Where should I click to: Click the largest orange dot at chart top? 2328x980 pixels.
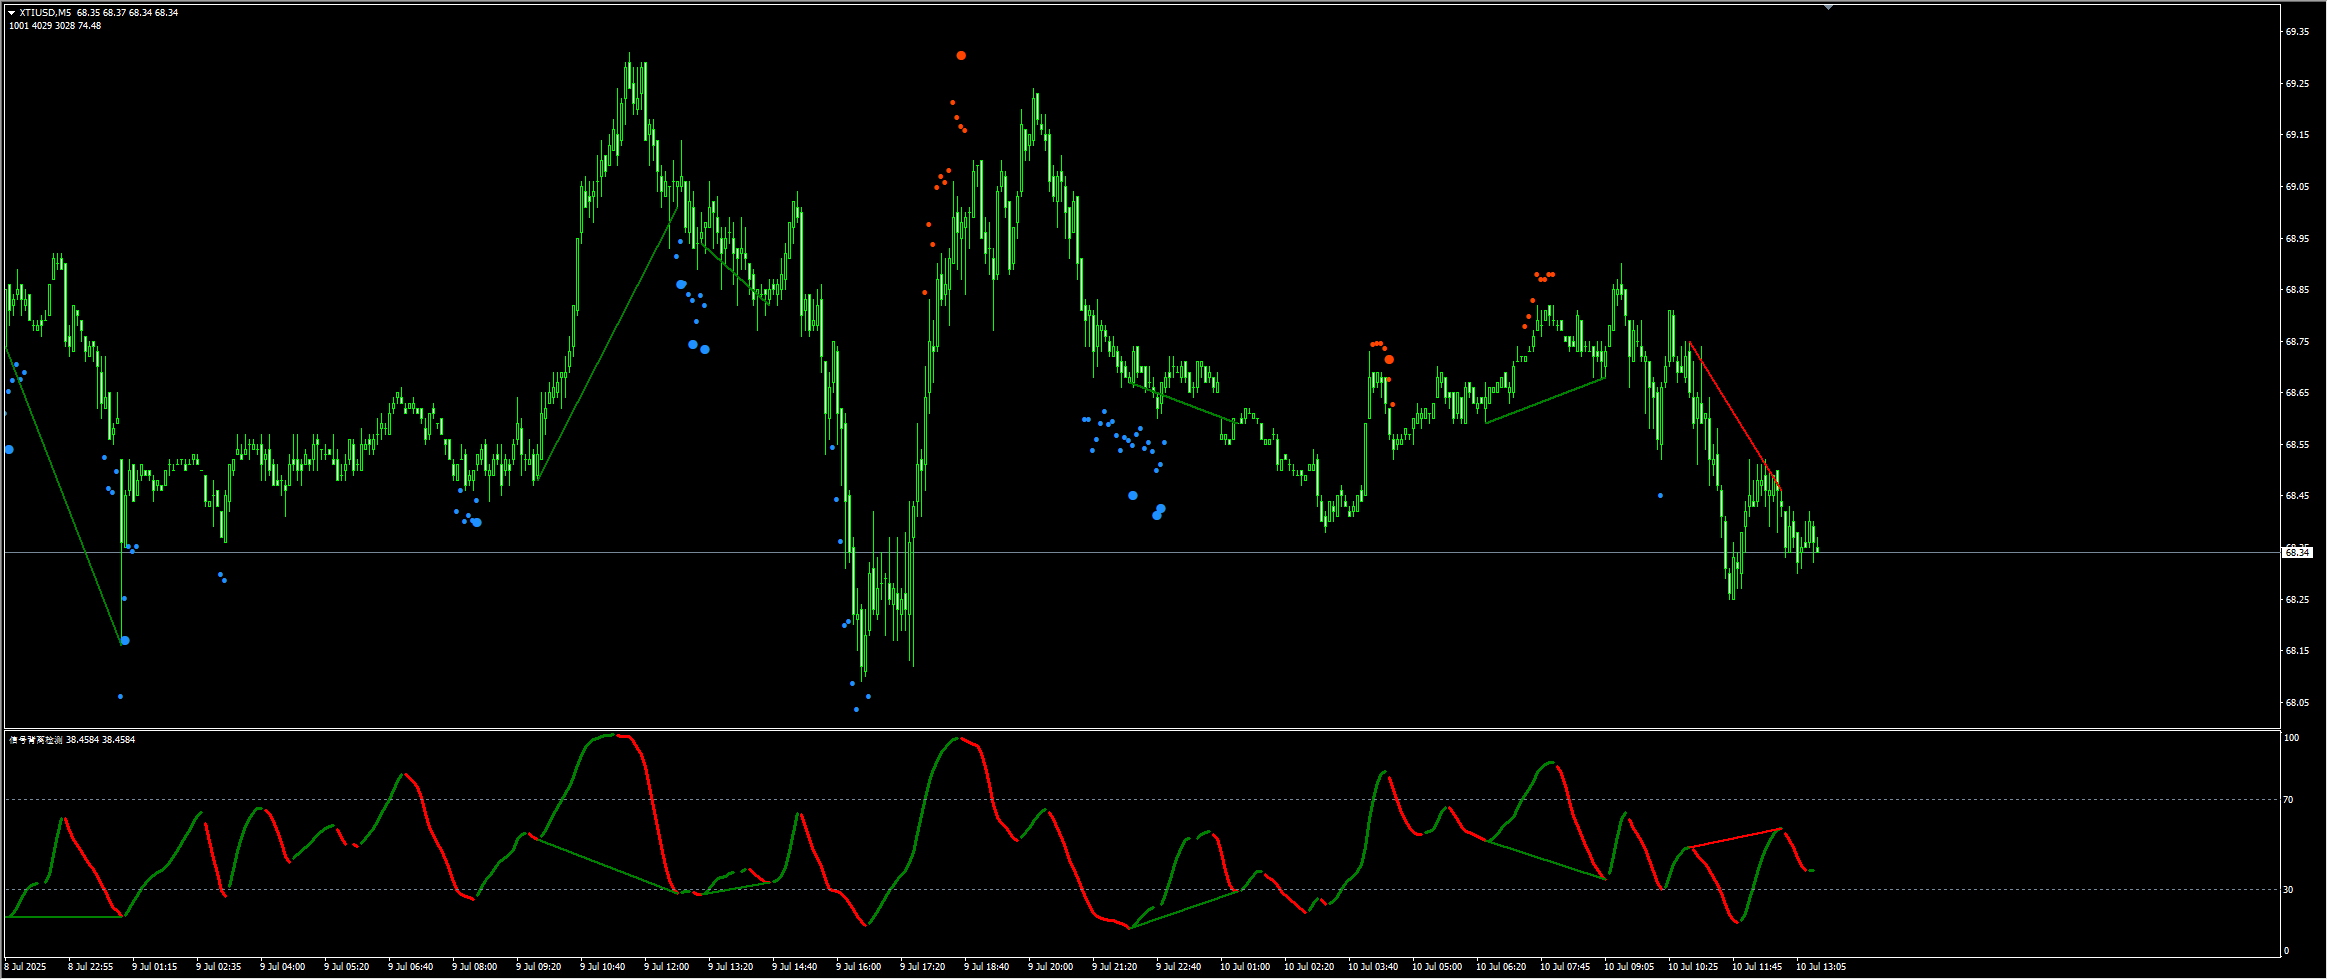click(x=961, y=56)
